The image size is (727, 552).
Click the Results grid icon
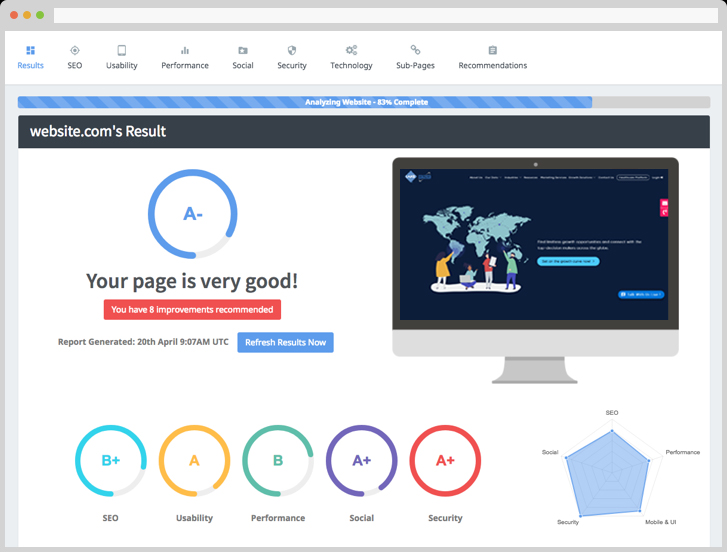30,50
